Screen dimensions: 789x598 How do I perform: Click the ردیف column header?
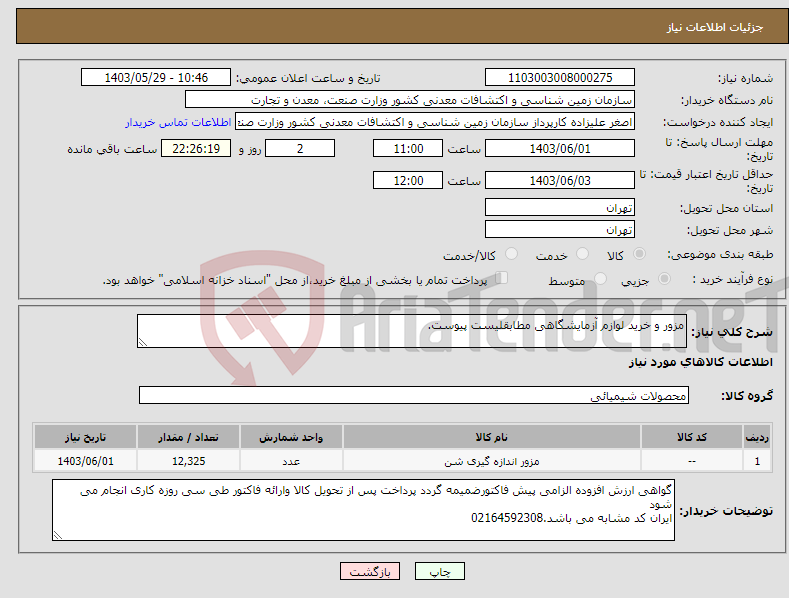(757, 437)
